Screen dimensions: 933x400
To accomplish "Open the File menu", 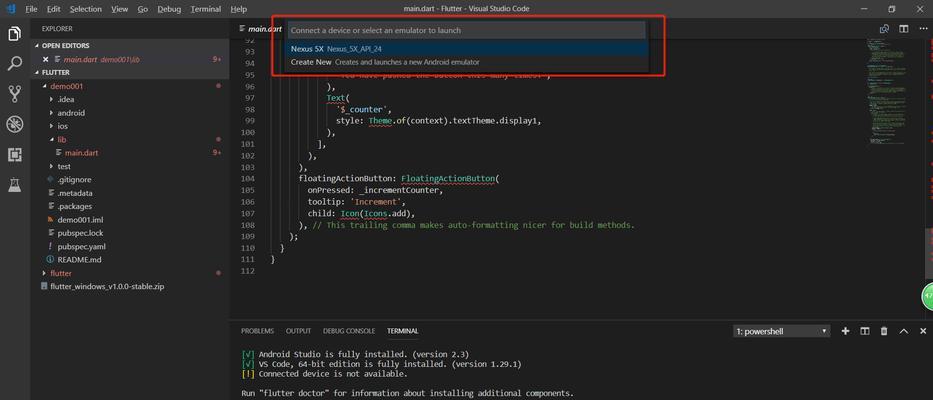I will click(x=32, y=9).
